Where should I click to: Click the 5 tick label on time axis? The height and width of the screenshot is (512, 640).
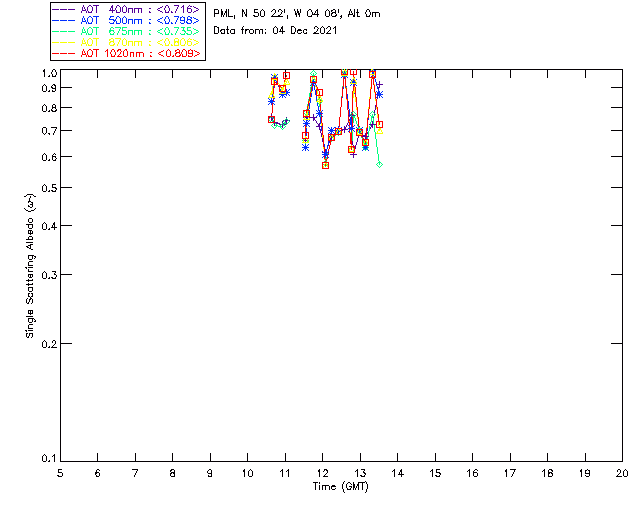61,472
